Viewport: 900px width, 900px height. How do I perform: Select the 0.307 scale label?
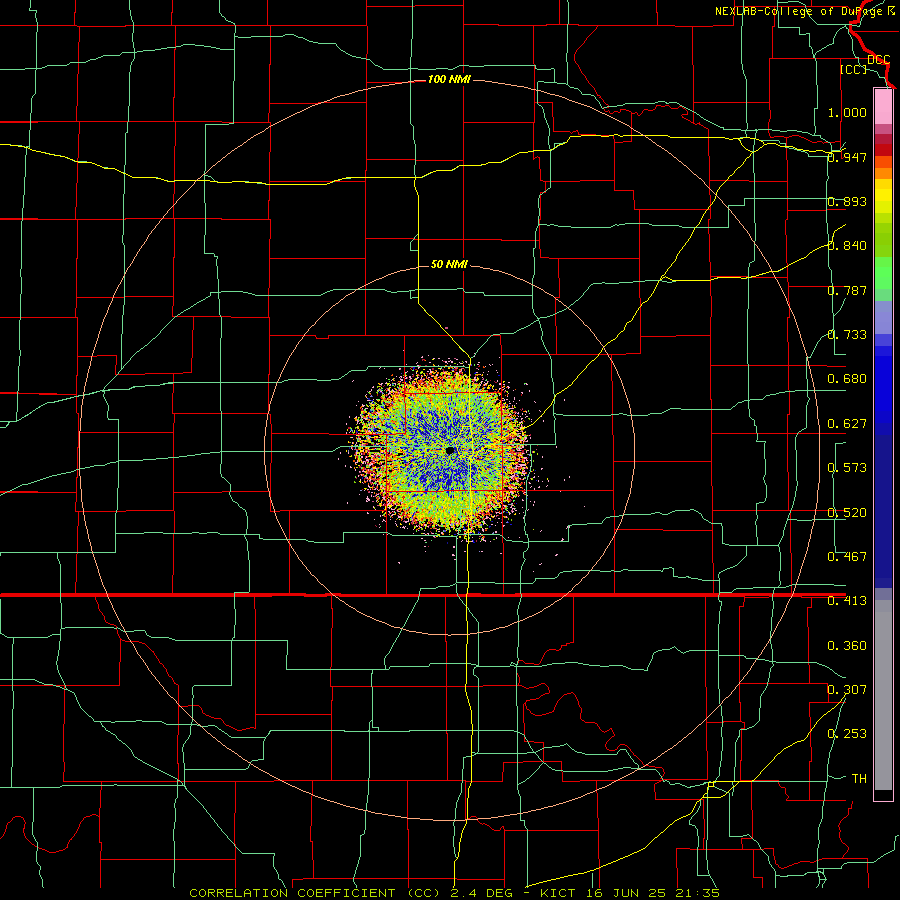pyautogui.click(x=847, y=689)
